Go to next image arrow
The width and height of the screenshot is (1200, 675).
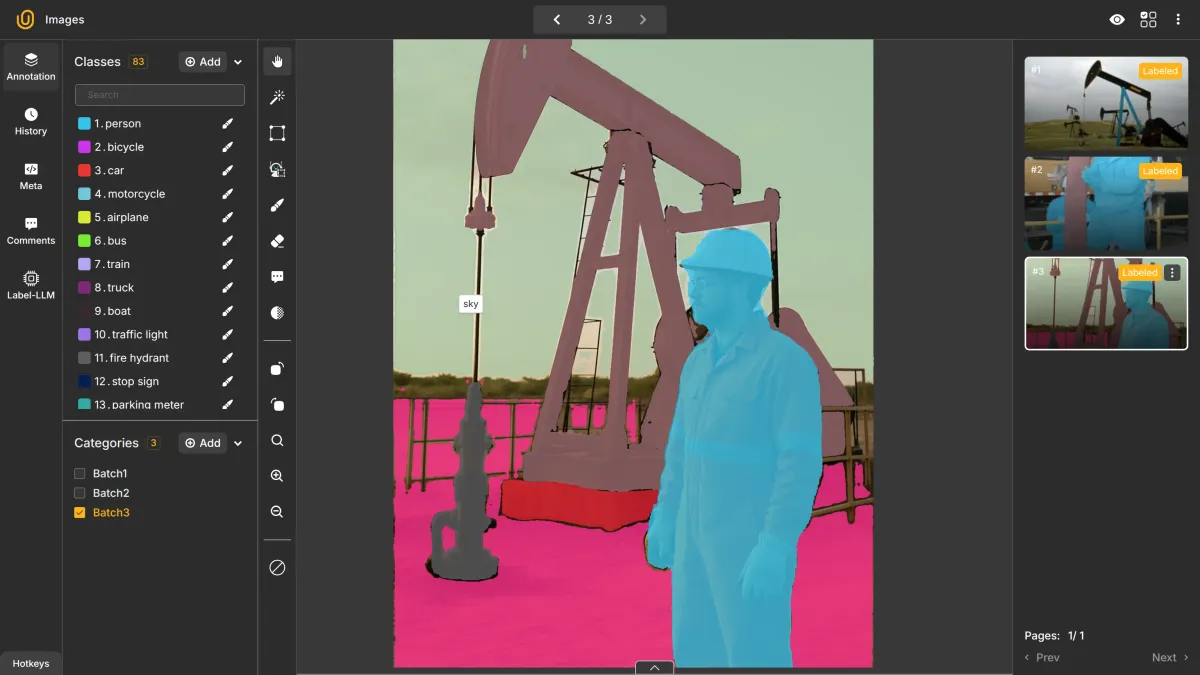(643, 19)
